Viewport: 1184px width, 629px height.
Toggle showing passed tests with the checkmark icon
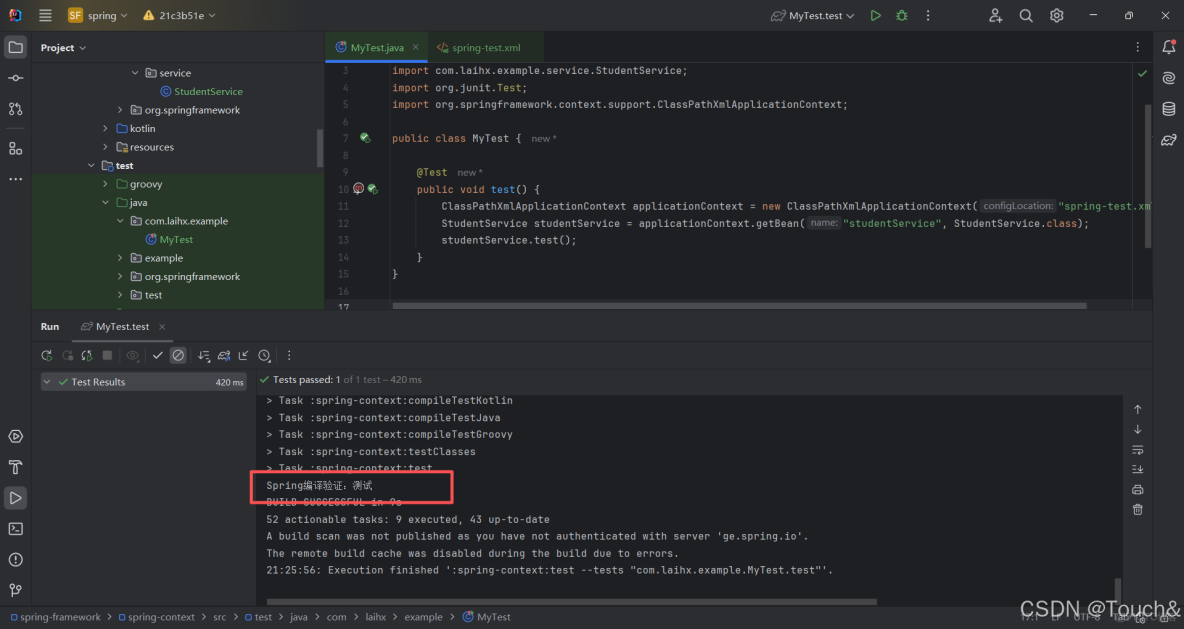(157, 355)
